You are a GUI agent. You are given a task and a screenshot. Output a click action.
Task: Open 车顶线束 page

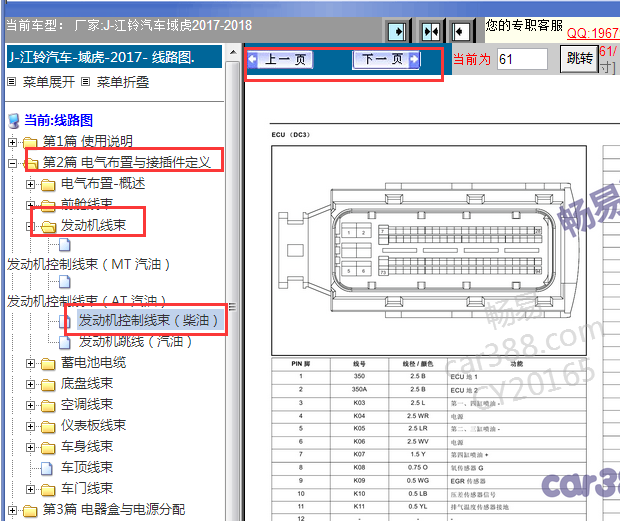tap(87, 467)
